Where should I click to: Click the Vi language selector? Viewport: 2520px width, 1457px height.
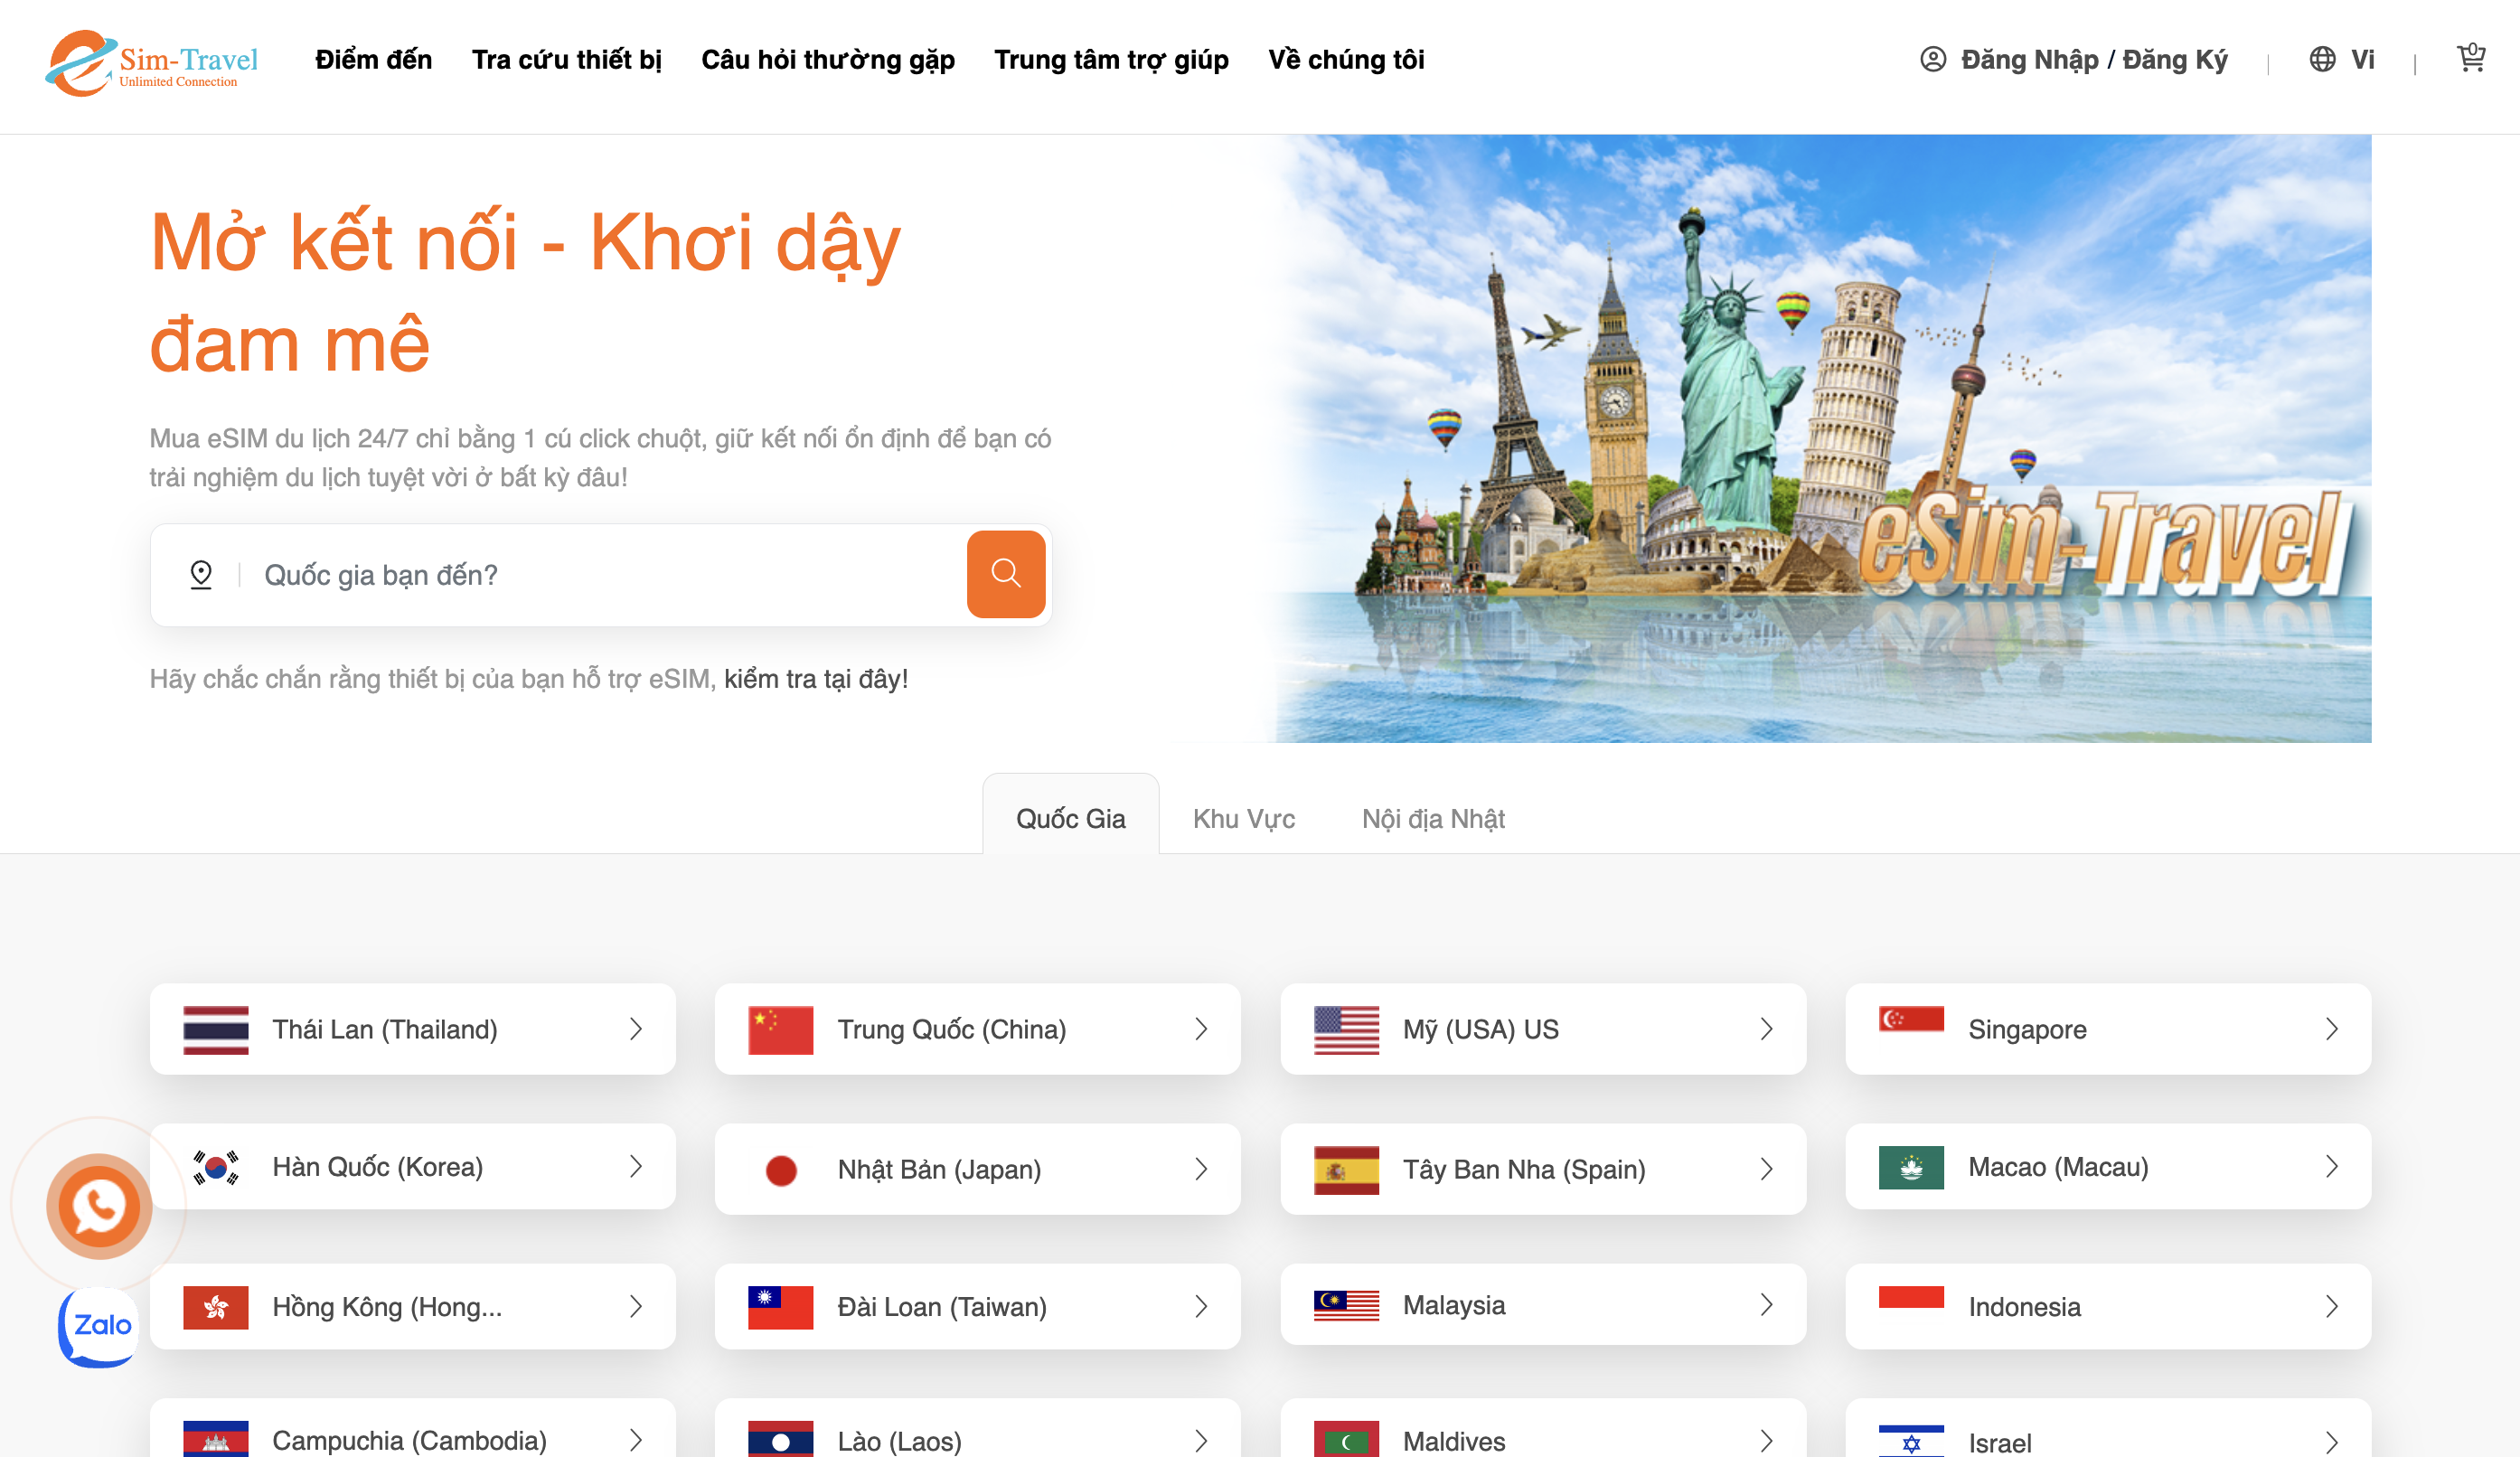click(x=2362, y=60)
